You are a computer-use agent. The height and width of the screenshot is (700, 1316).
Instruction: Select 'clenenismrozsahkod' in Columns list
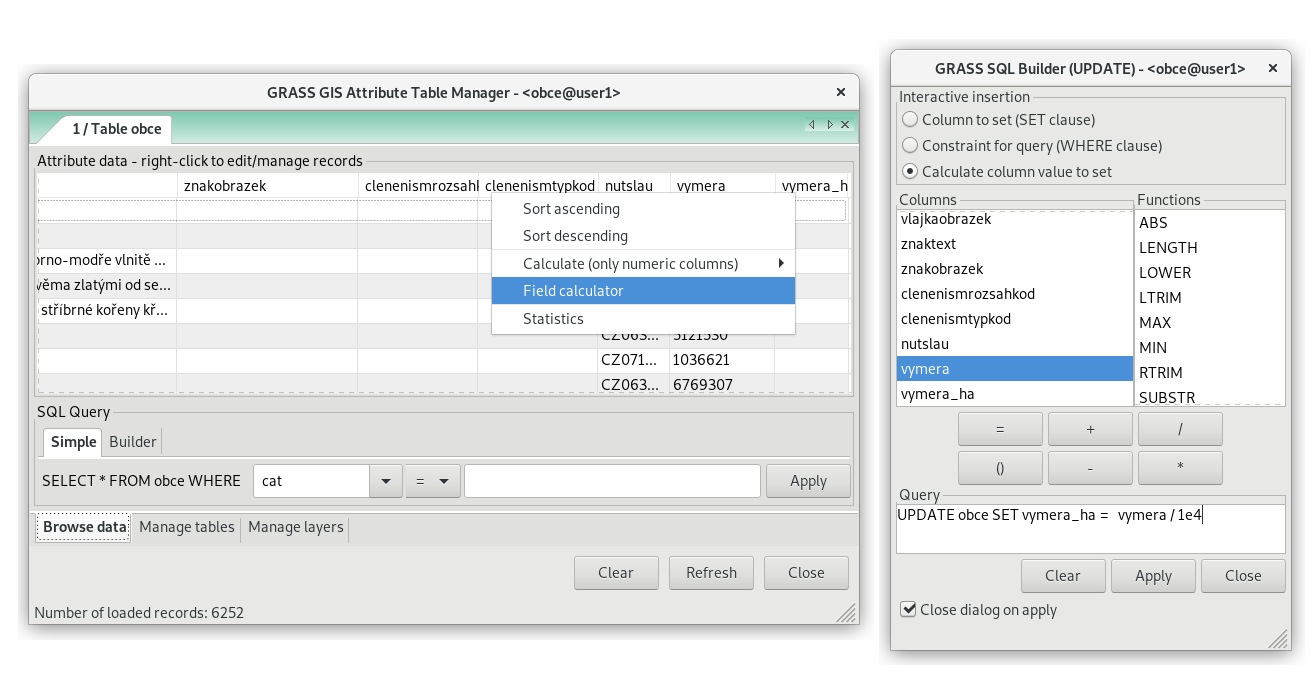(x=1015, y=294)
